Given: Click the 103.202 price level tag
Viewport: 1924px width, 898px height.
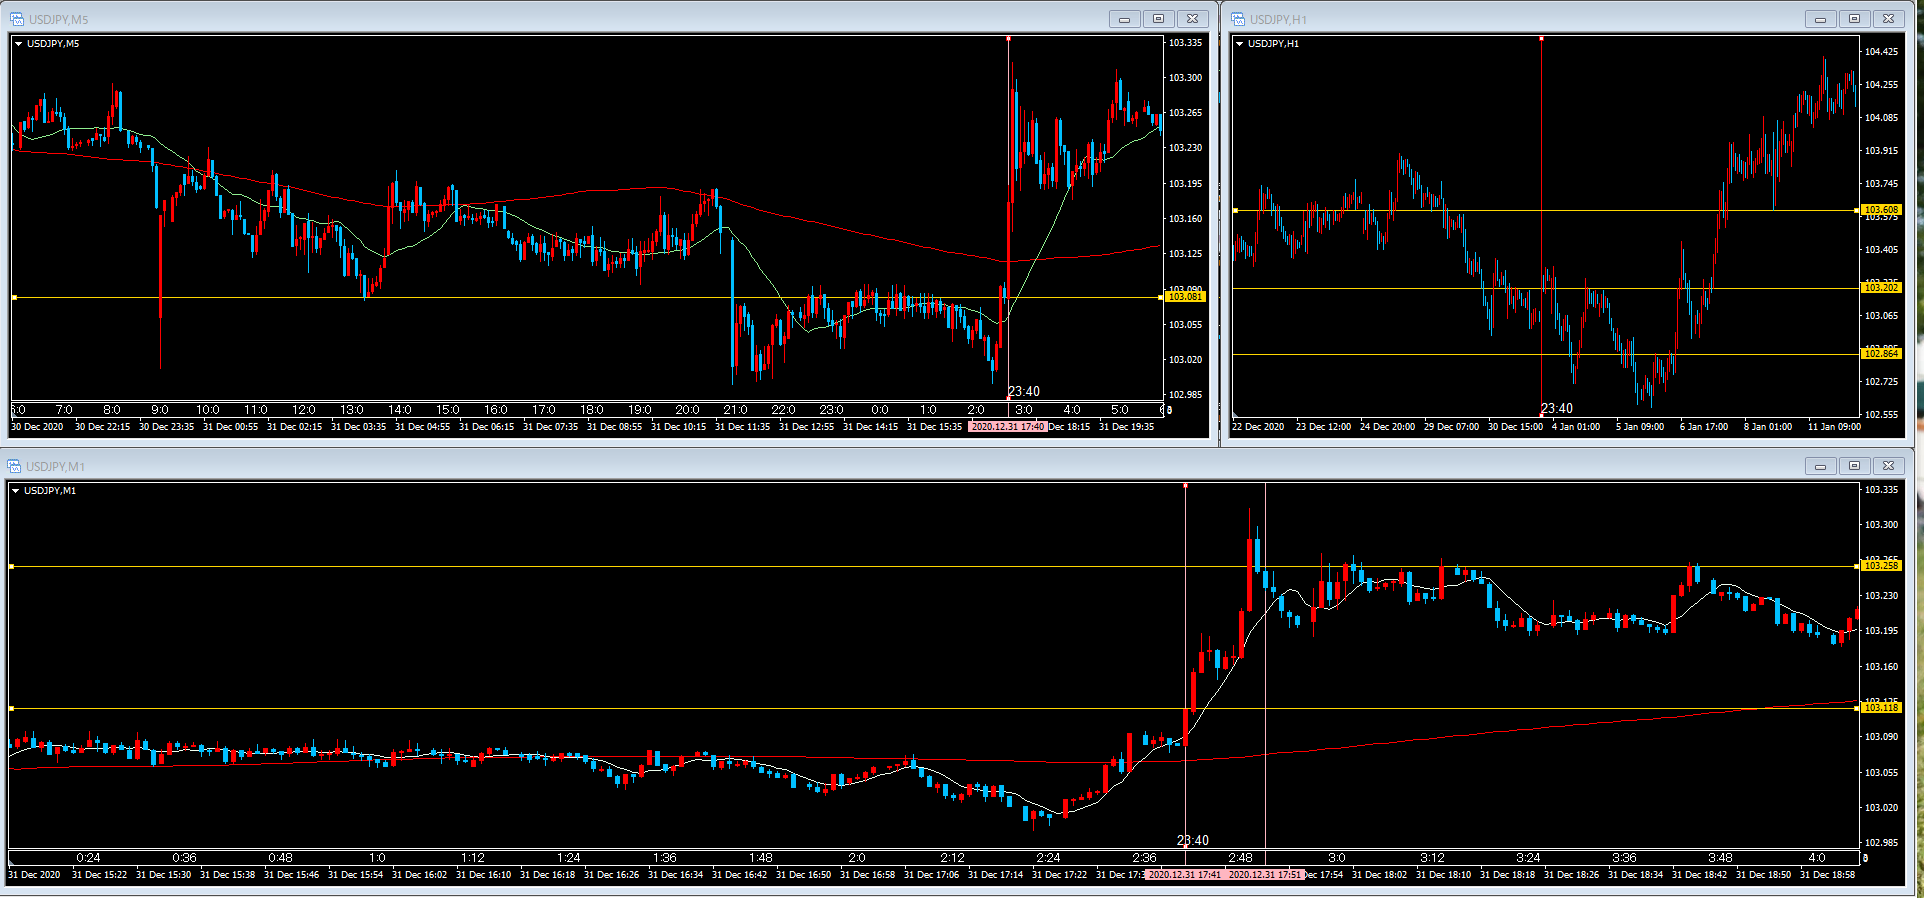Looking at the screenshot, I should [x=1880, y=288].
